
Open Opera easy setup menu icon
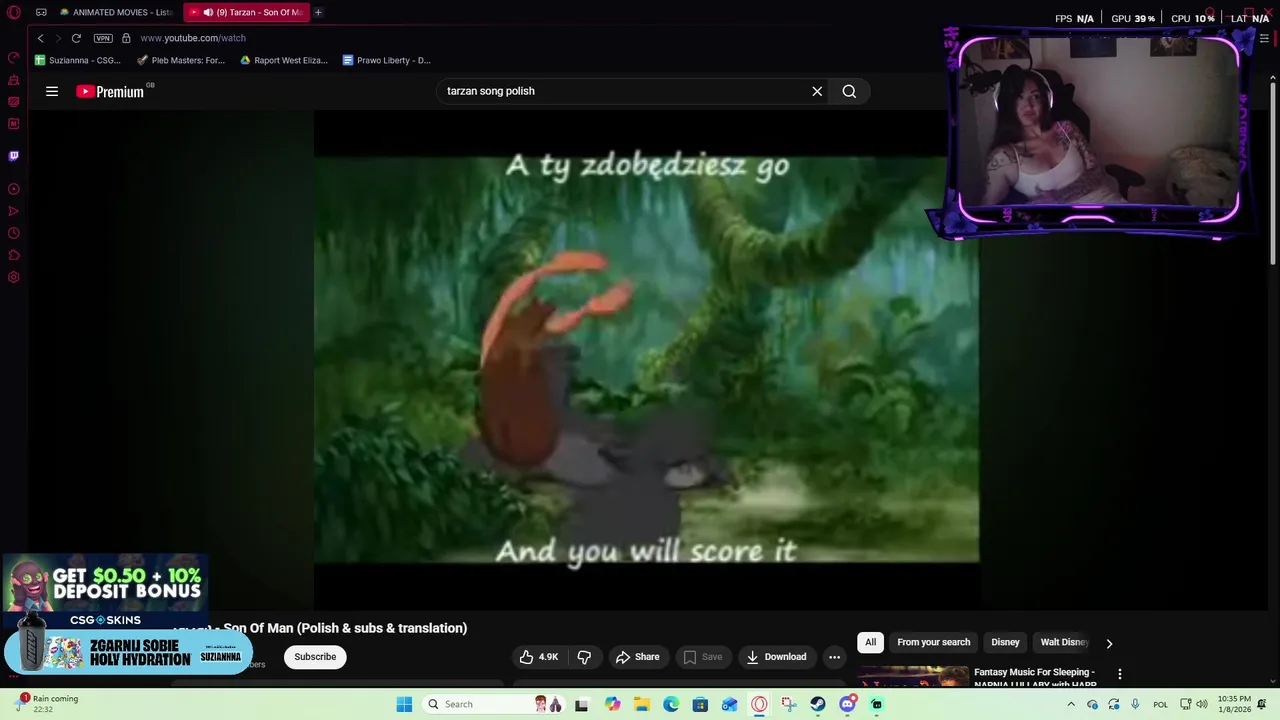click(1264, 38)
